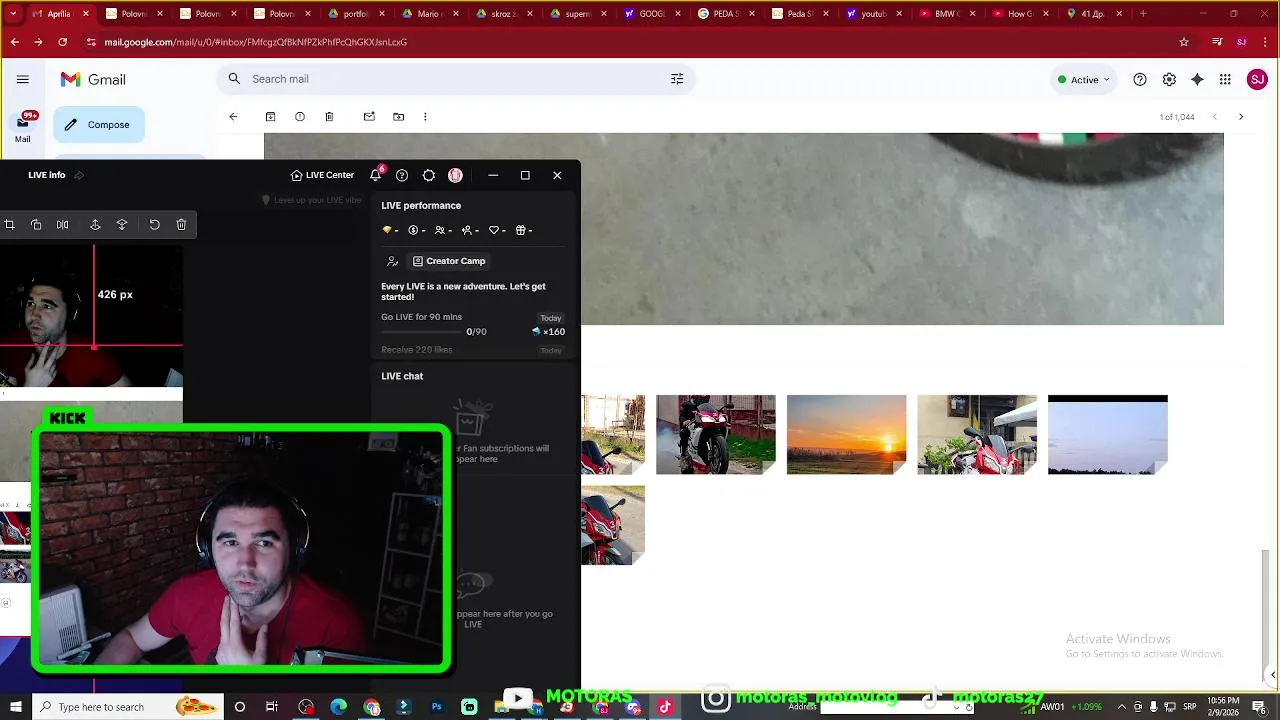
Task: Show Gmail search options
Action: 677,79
